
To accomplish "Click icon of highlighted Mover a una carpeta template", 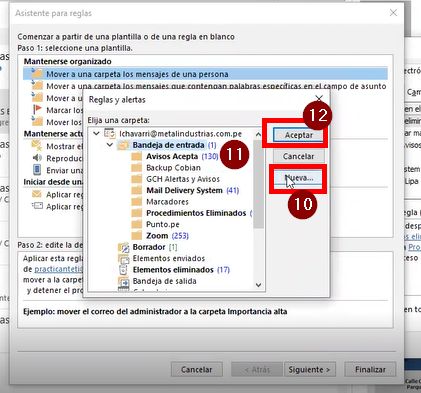I will [x=37, y=73].
